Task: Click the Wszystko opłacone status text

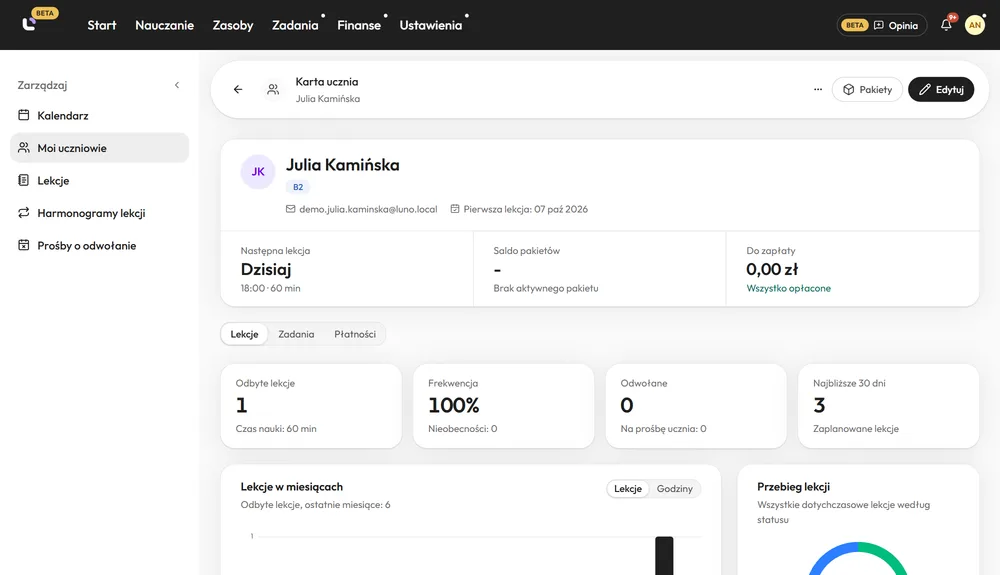Action: (788, 288)
